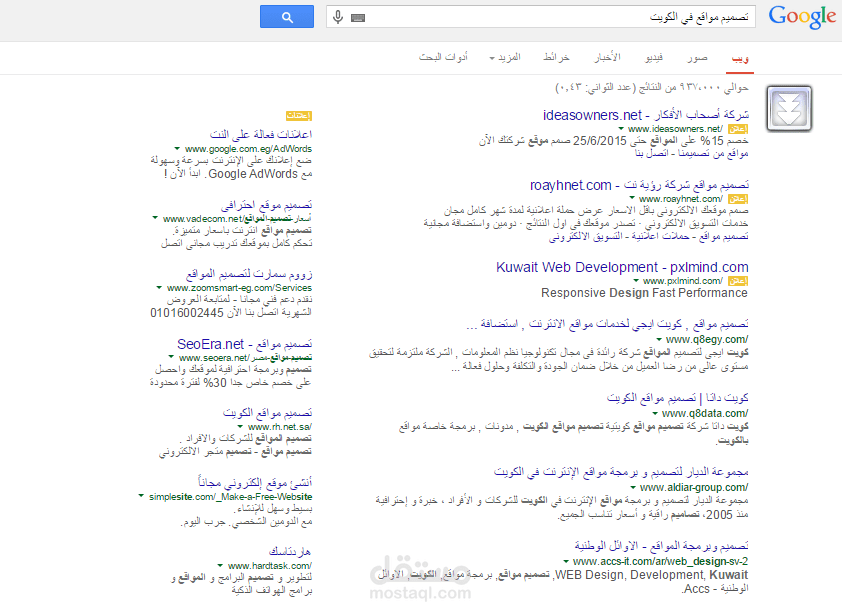This screenshot has height=614, width=842.
Task: Click the www.aldiar-group.com green URL
Action: (694, 488)
